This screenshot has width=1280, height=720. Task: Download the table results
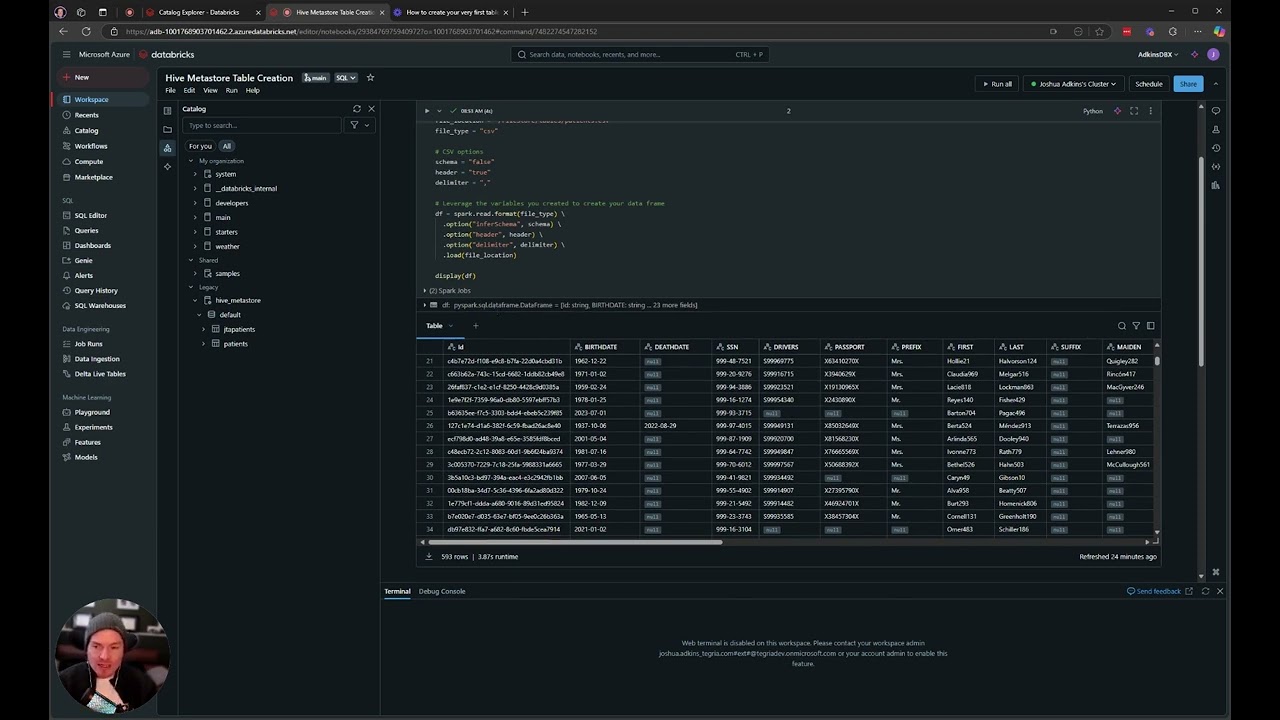429,556
